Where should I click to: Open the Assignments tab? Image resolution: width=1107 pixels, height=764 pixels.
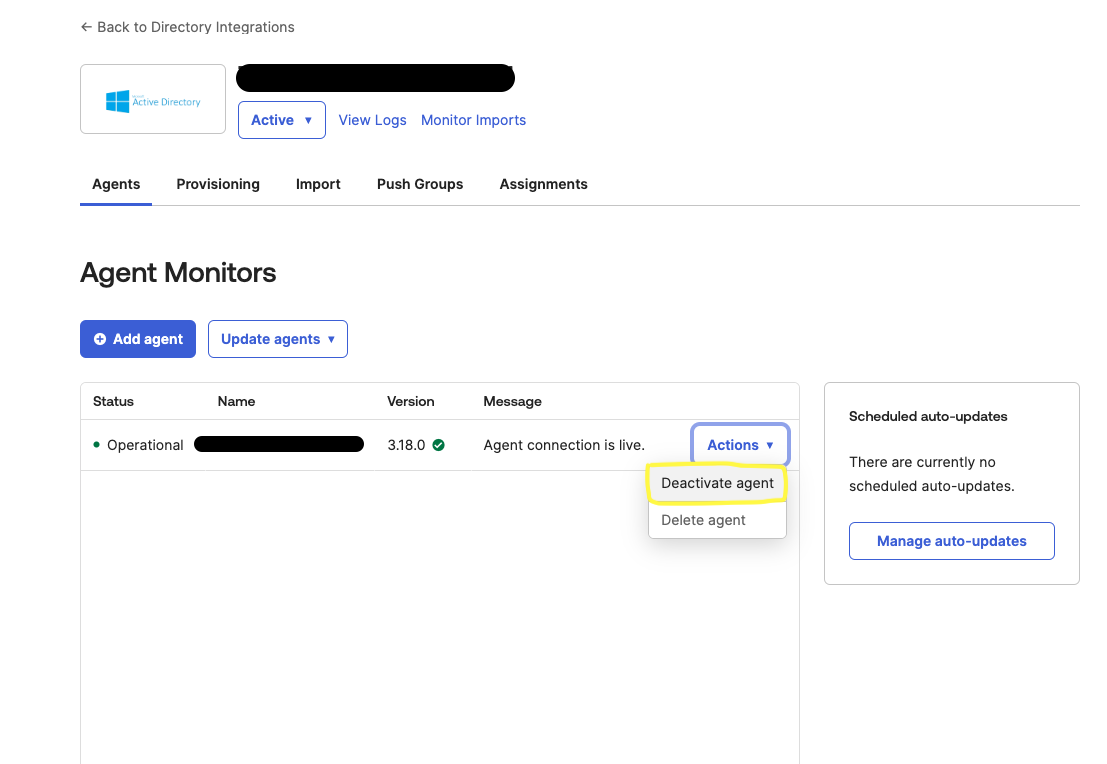543,184
